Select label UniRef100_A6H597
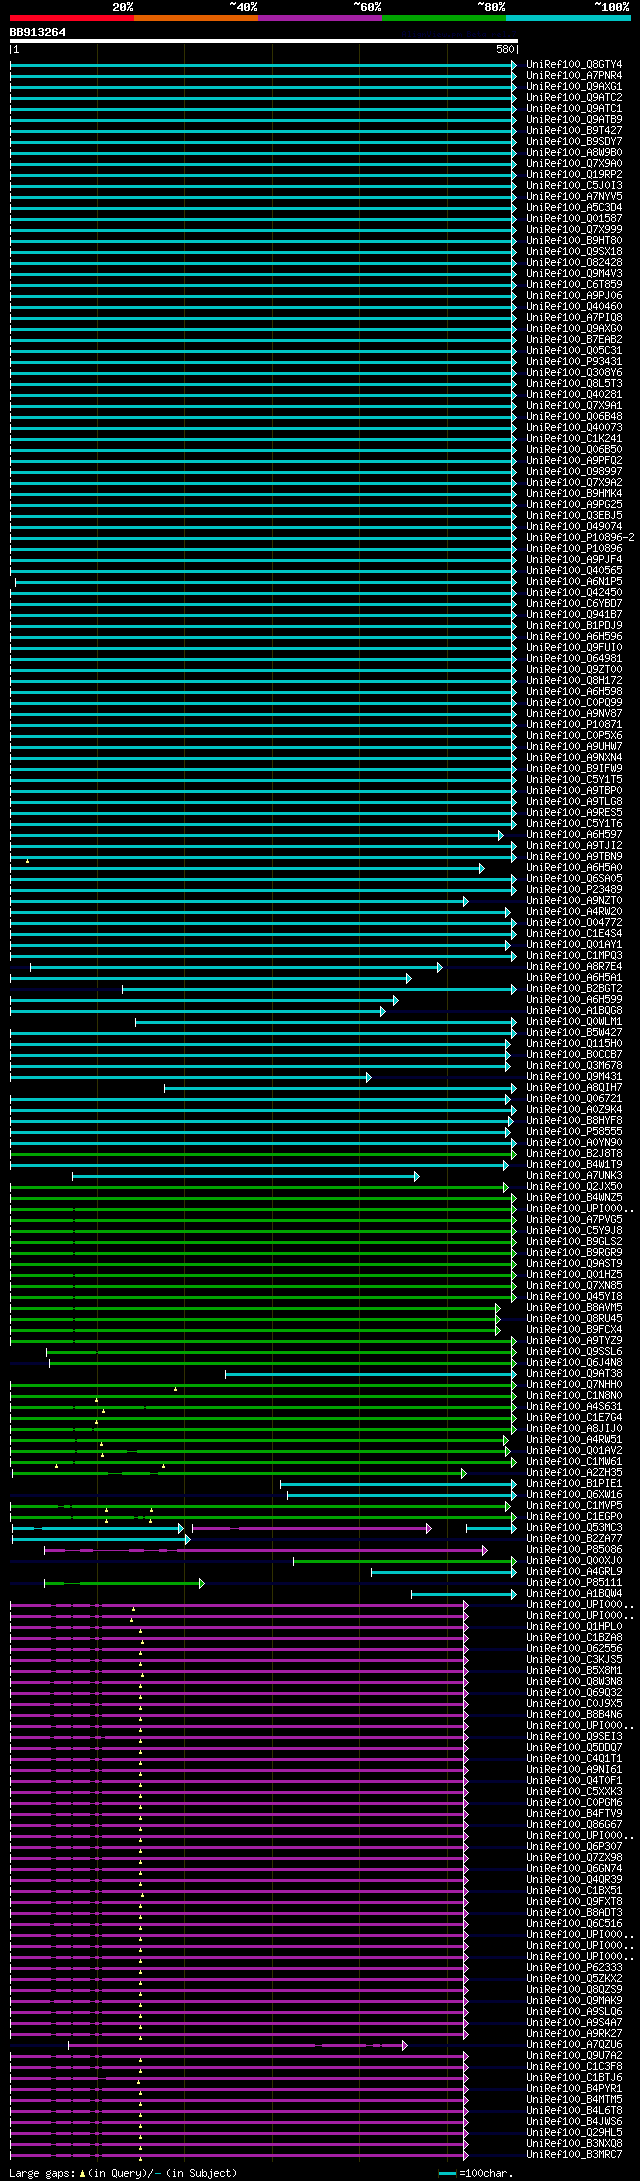This screenshot has width=640, height=2181. point(574,835)
